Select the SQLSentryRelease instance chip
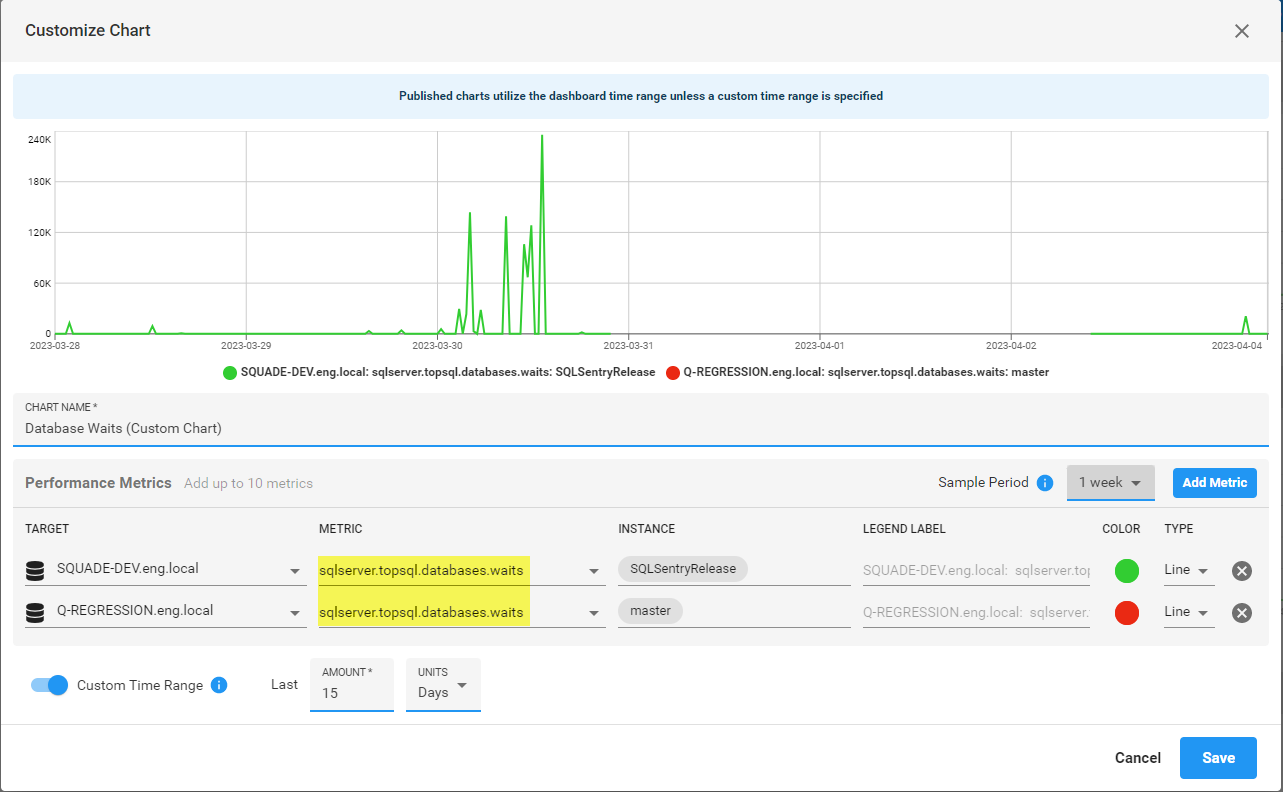The image size is (1283, 792). point(683,569)
